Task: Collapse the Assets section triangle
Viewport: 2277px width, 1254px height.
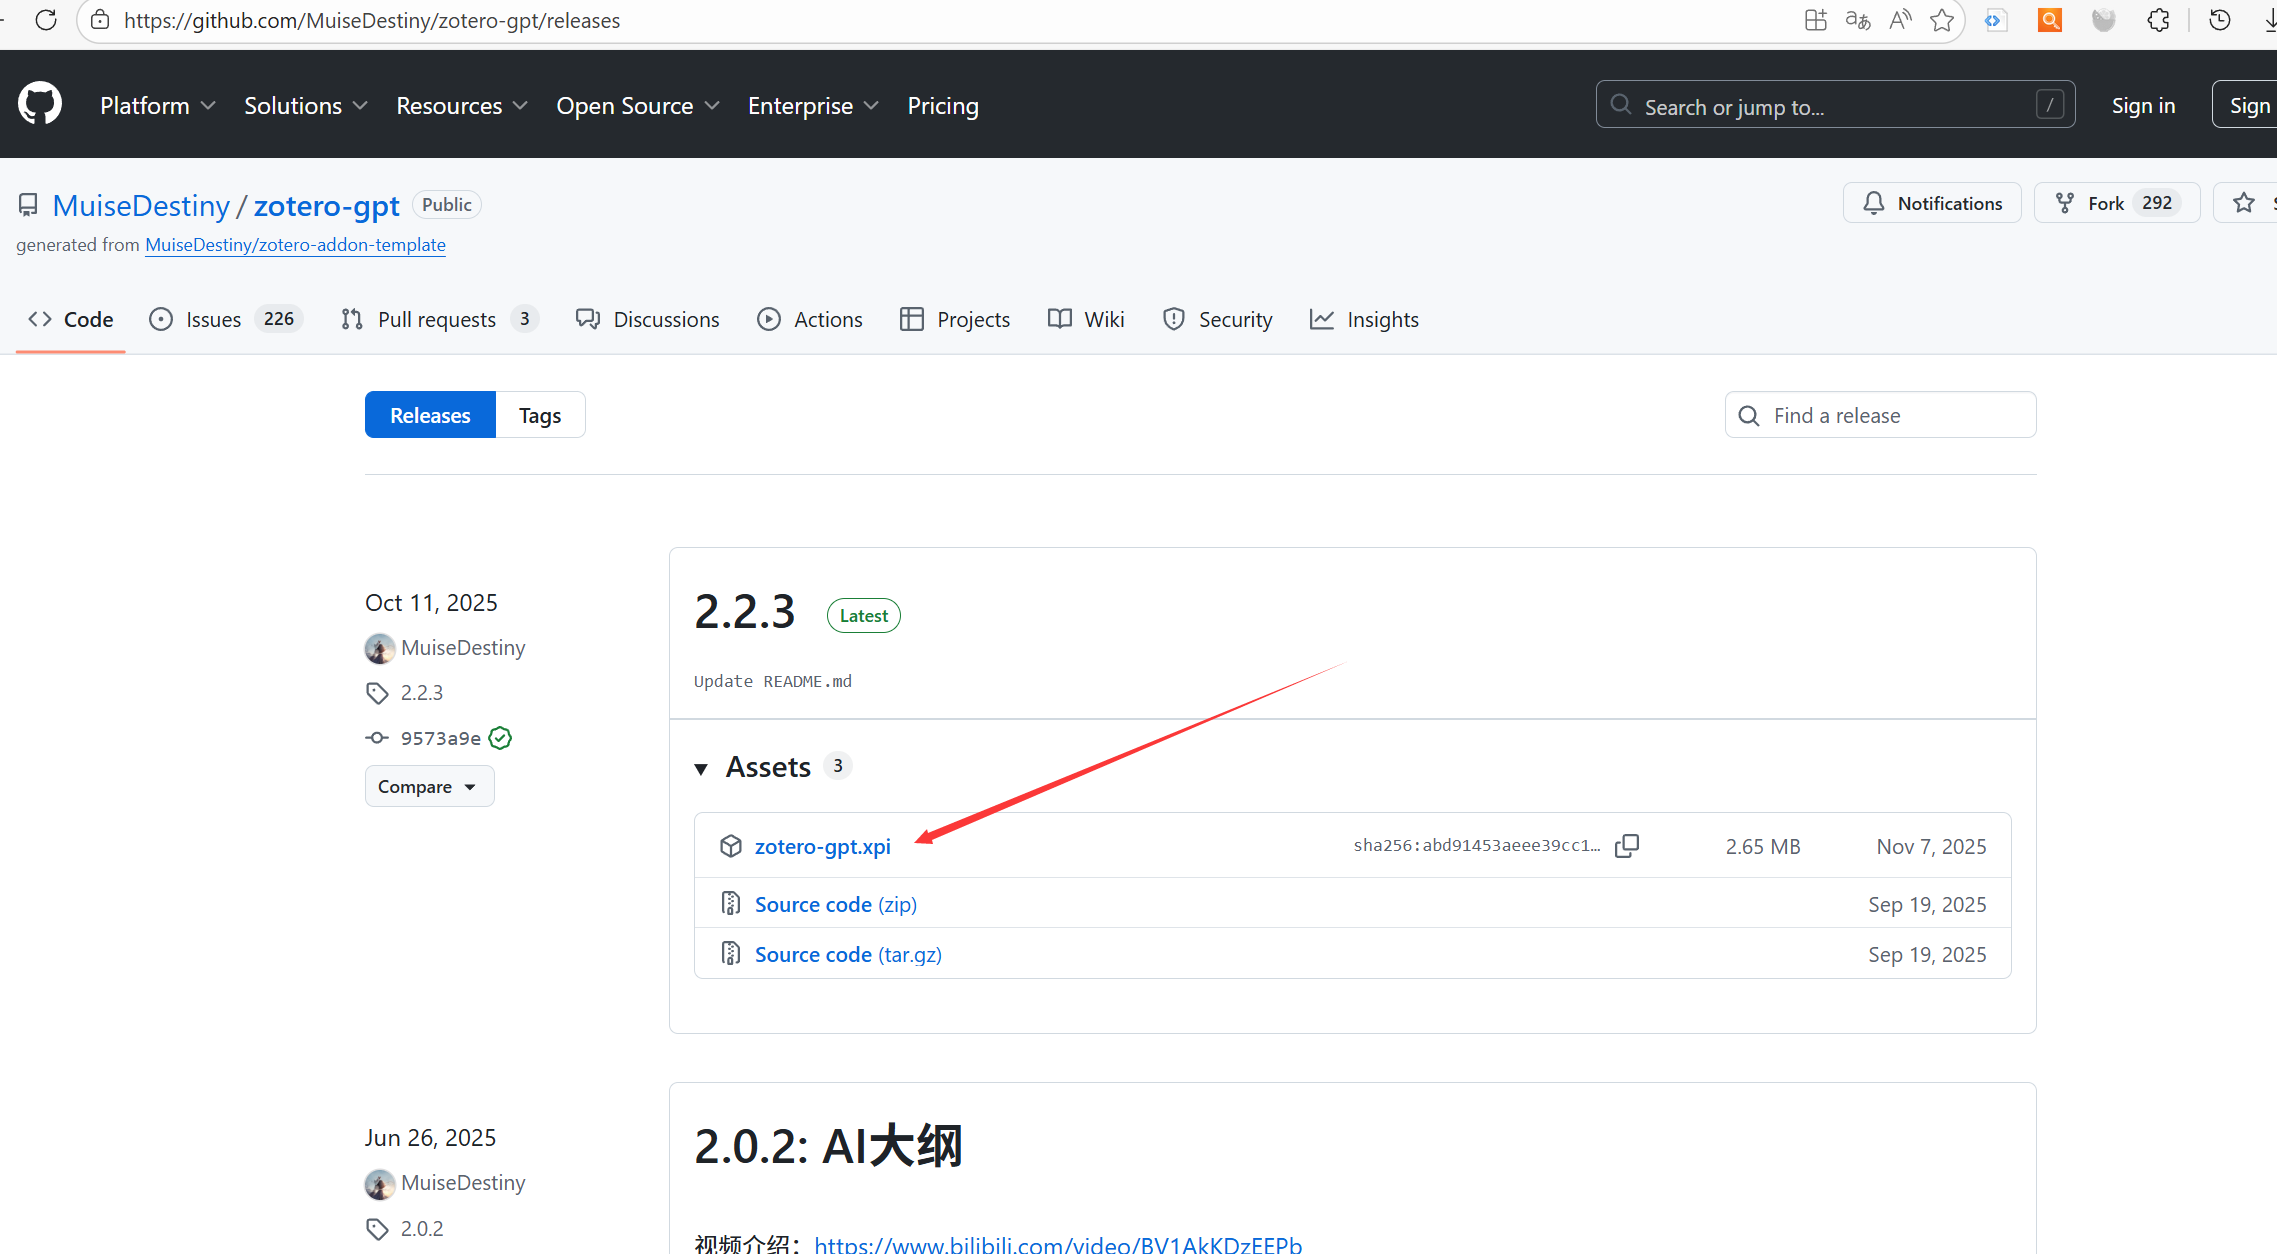Action: [x=701, y=768]
